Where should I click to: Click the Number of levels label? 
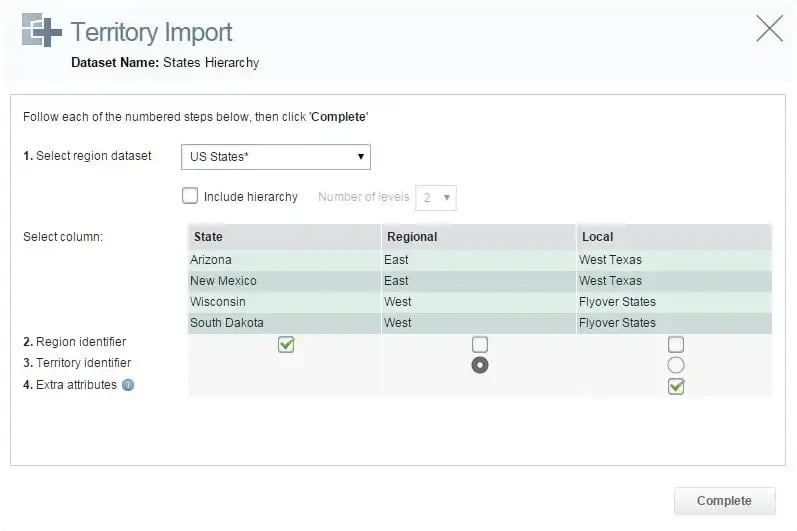(x=363, y=197)
